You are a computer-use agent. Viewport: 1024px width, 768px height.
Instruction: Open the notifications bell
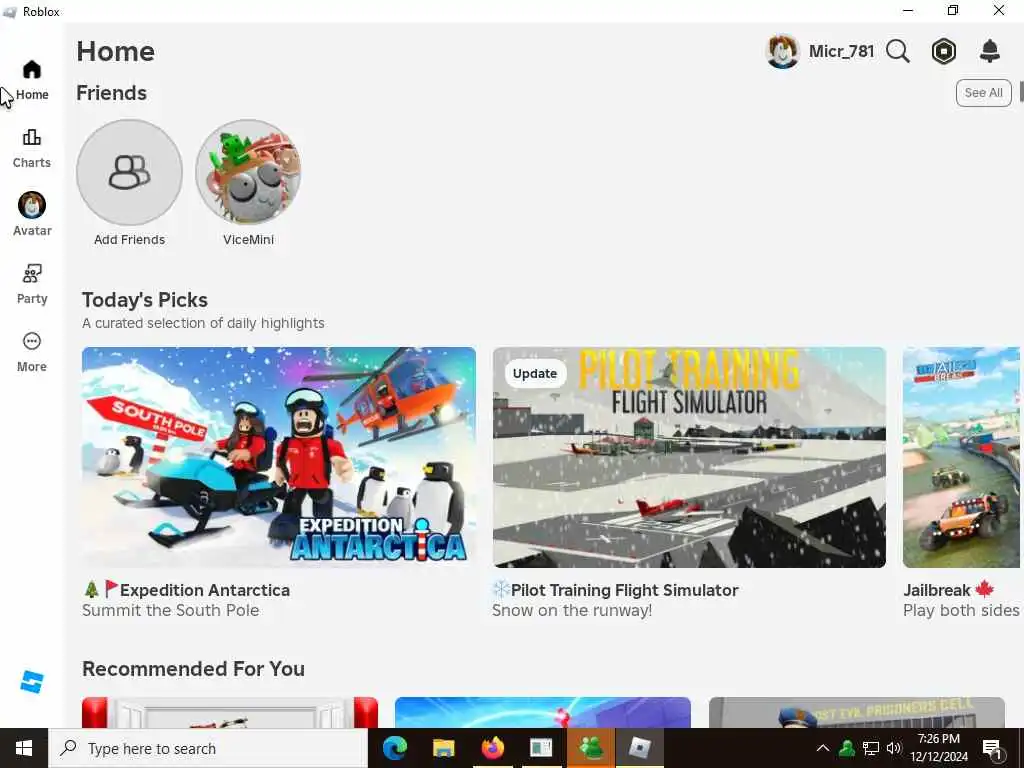click(990, 51)
